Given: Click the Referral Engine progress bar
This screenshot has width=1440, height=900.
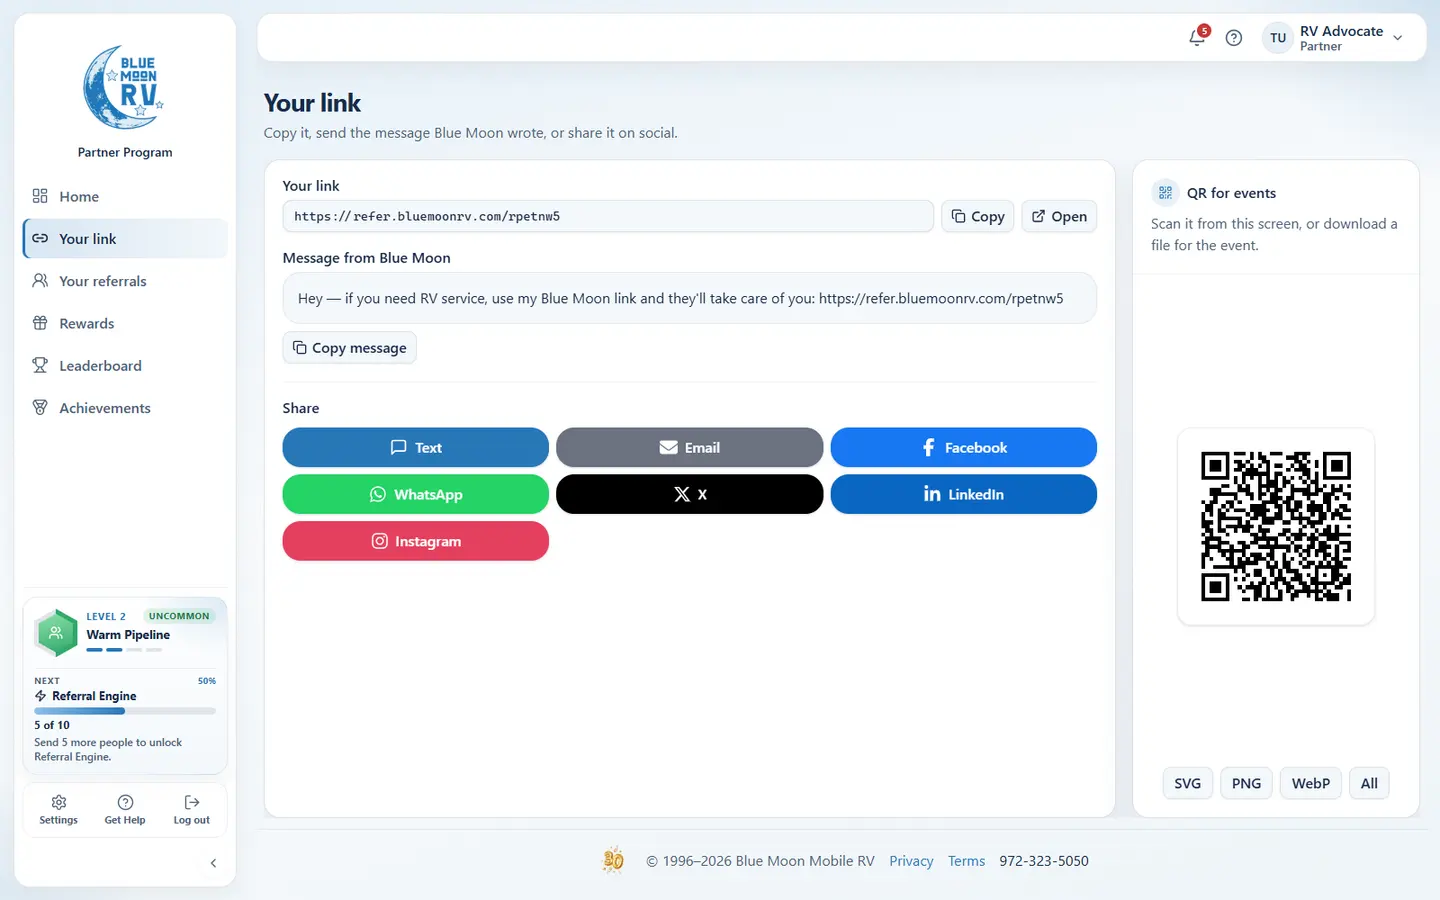Looking at the screenshot, I should click(125, 711).
